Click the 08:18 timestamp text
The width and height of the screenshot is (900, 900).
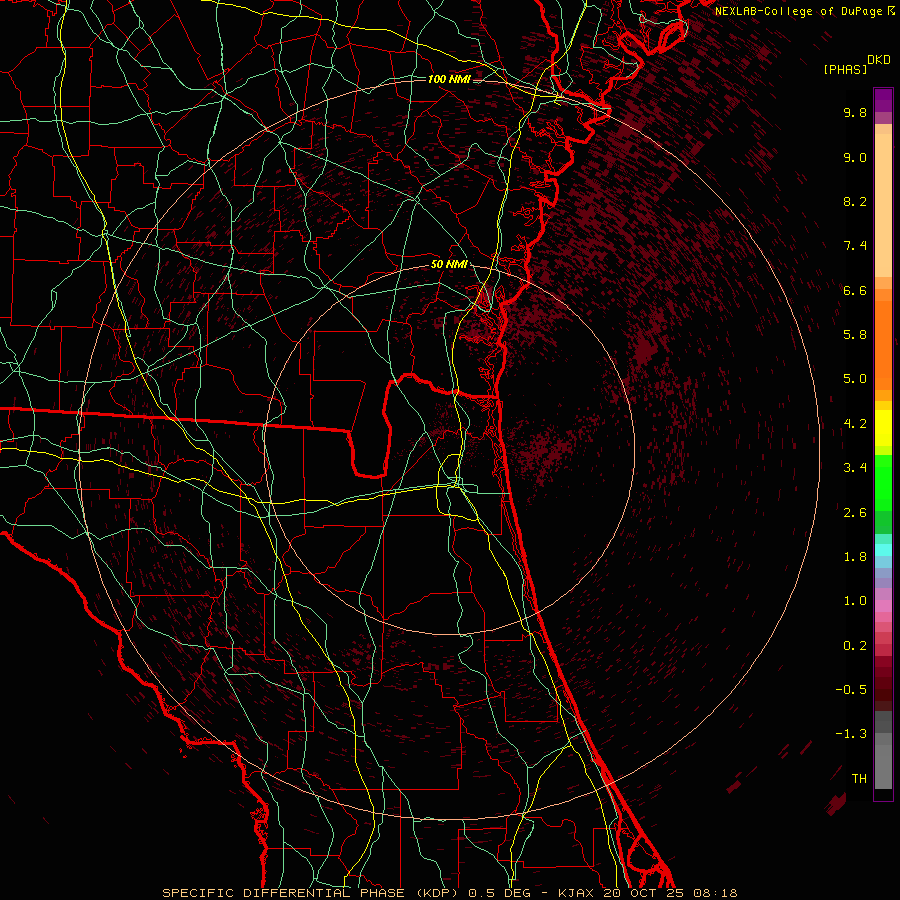tap(715, 893)
